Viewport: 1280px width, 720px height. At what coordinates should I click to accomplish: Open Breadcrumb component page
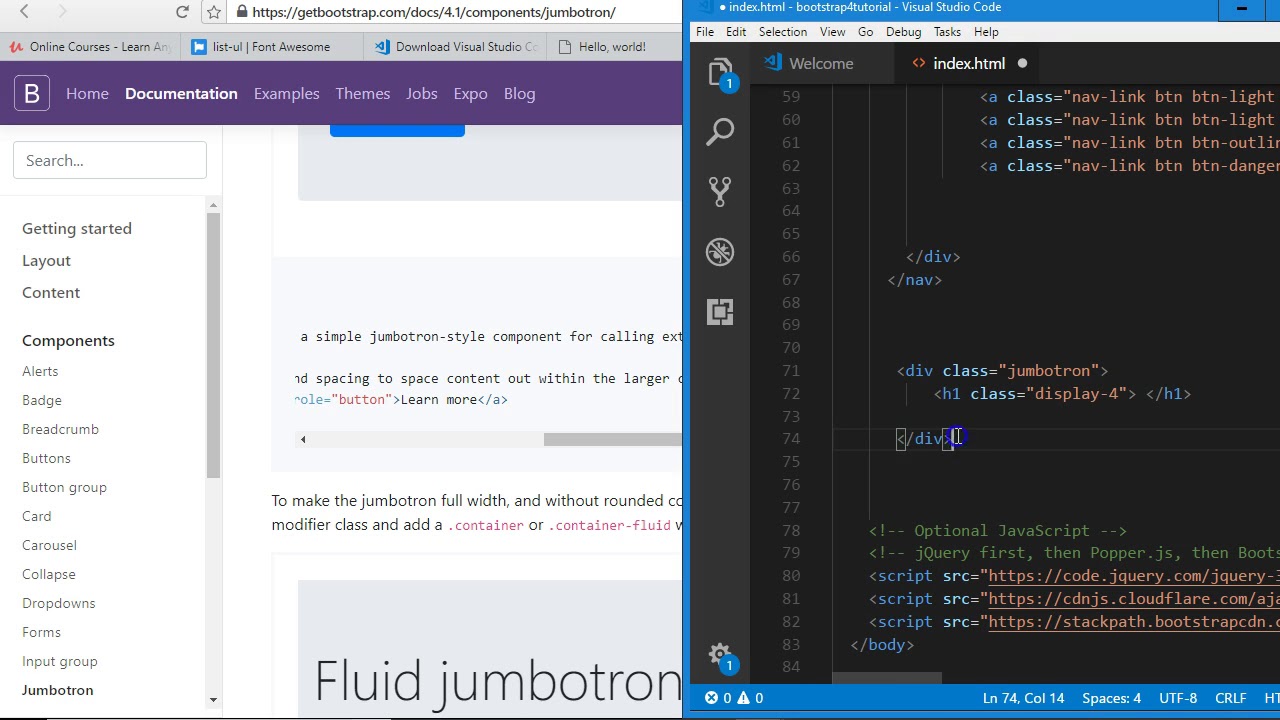(60, 429)
